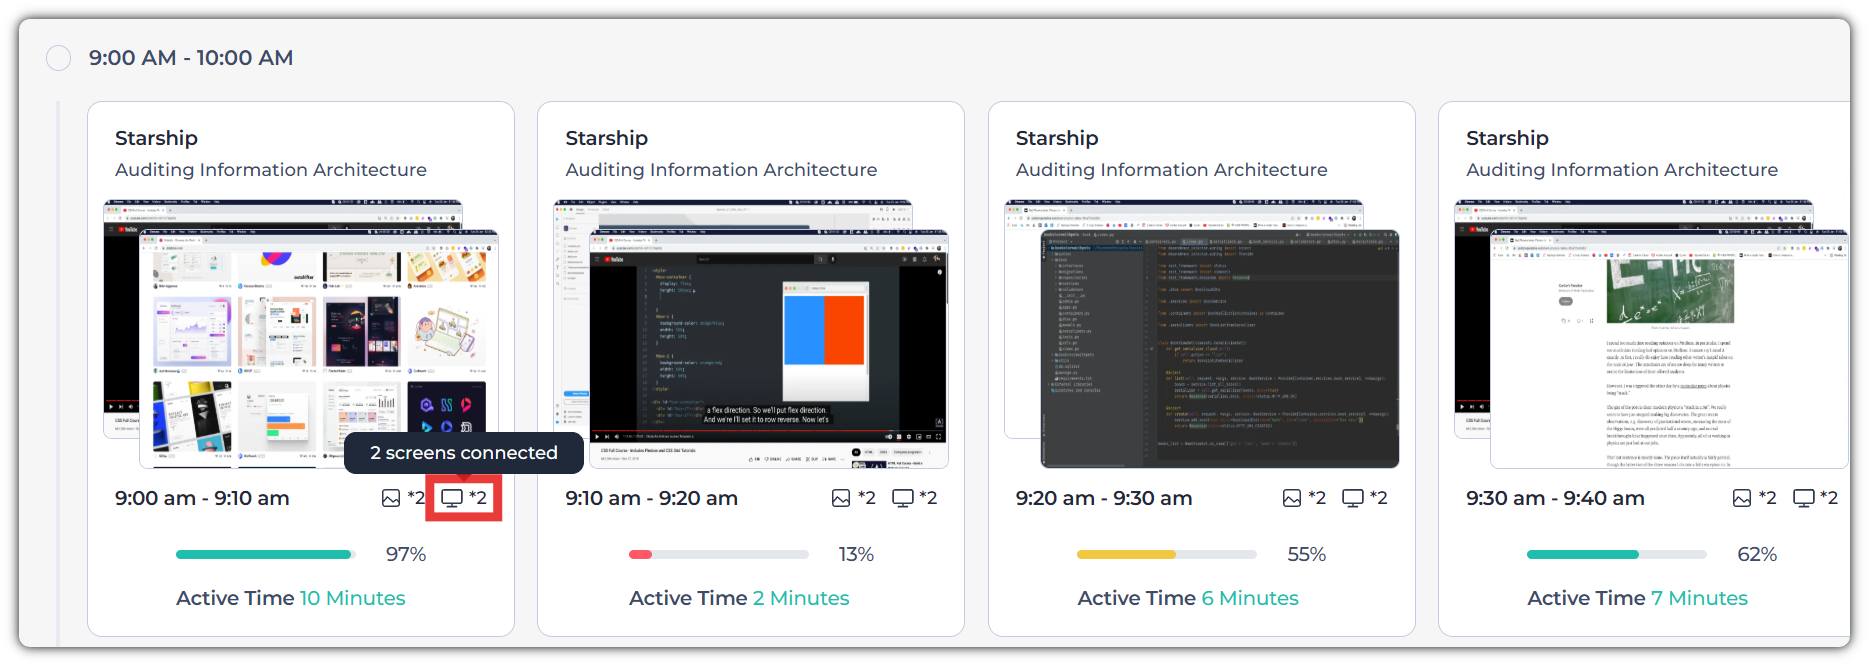Click Starship title on 9:20 am card
This screenshot has height=666, width=1869.
tap(1057, 138)
